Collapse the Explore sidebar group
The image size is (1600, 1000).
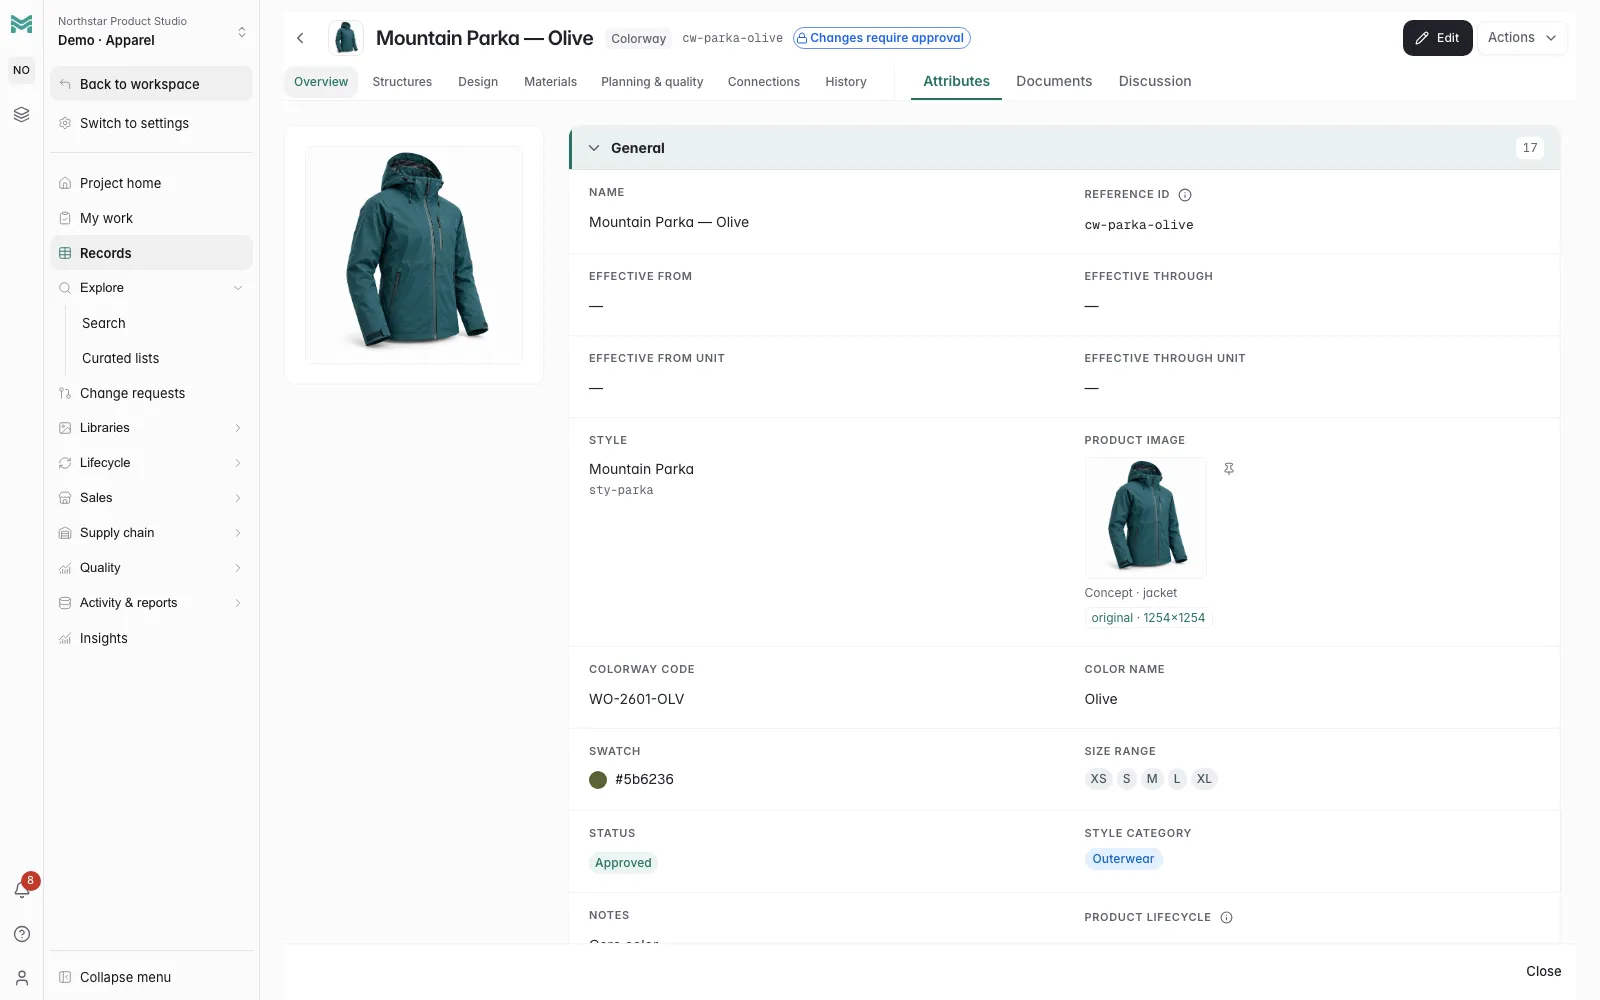tap(151, 288)
